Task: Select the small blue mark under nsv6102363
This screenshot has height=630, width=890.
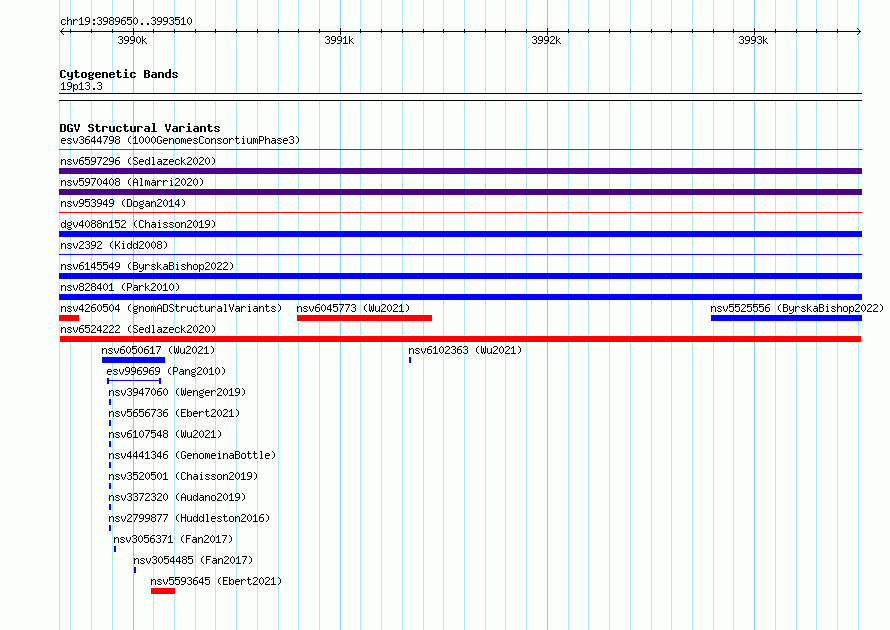Action: 410,360
